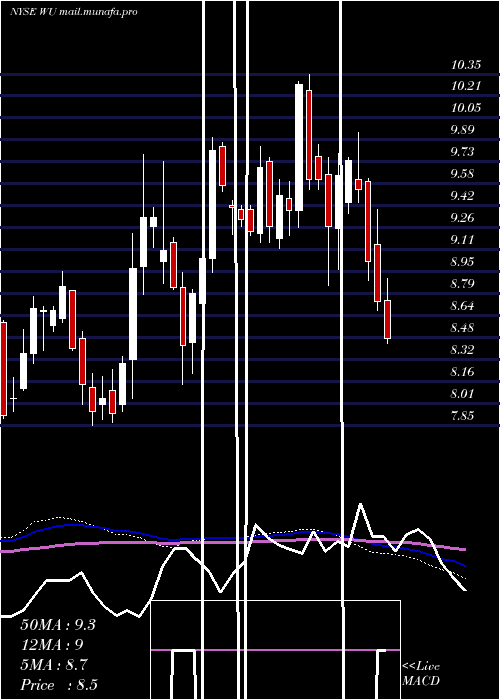Click the 5MA : 8.7 readout
Screen dimensions: 500x700
pyautogui.click(x=54, y=665)
